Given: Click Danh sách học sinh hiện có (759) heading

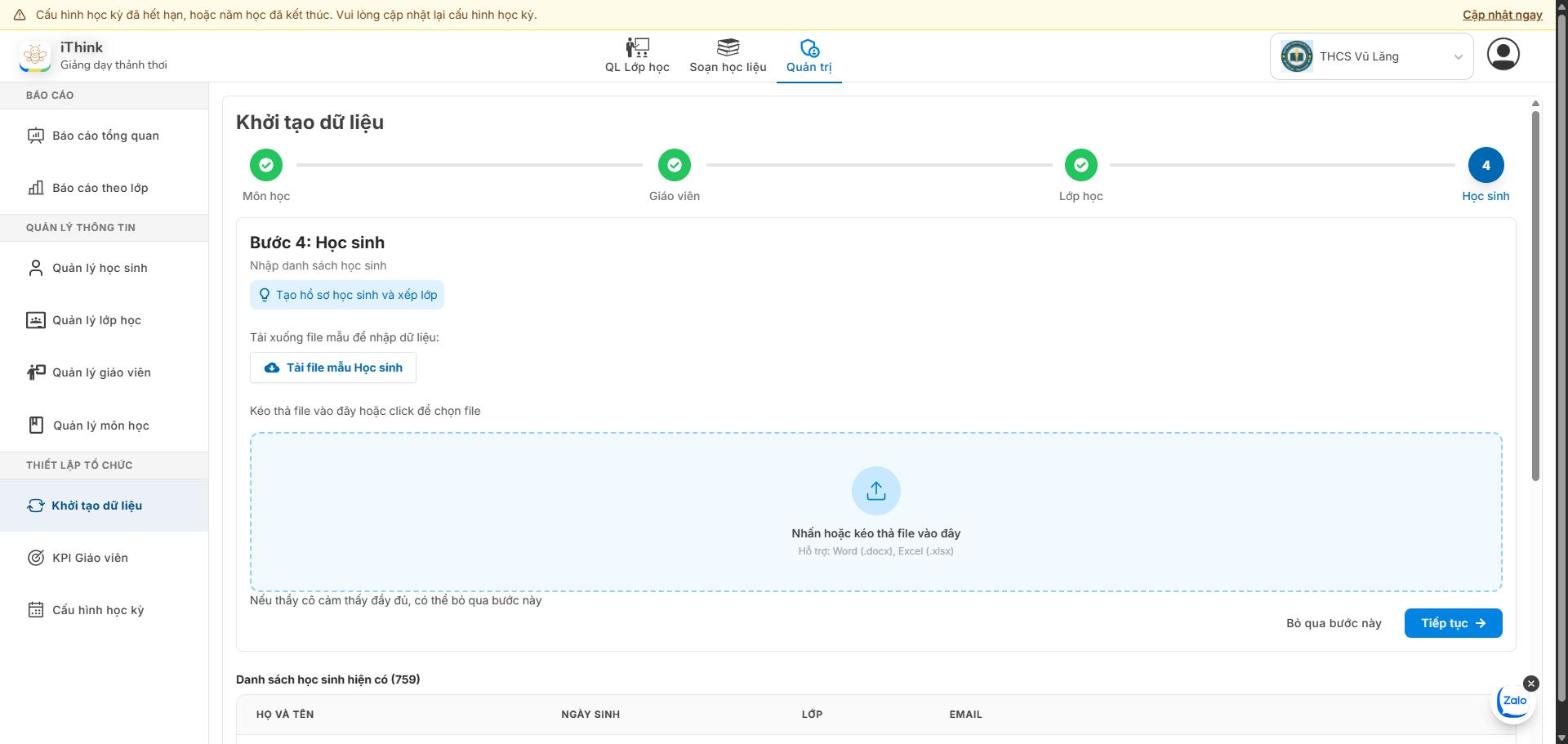Looking at the screenshot, I should 328,680.
